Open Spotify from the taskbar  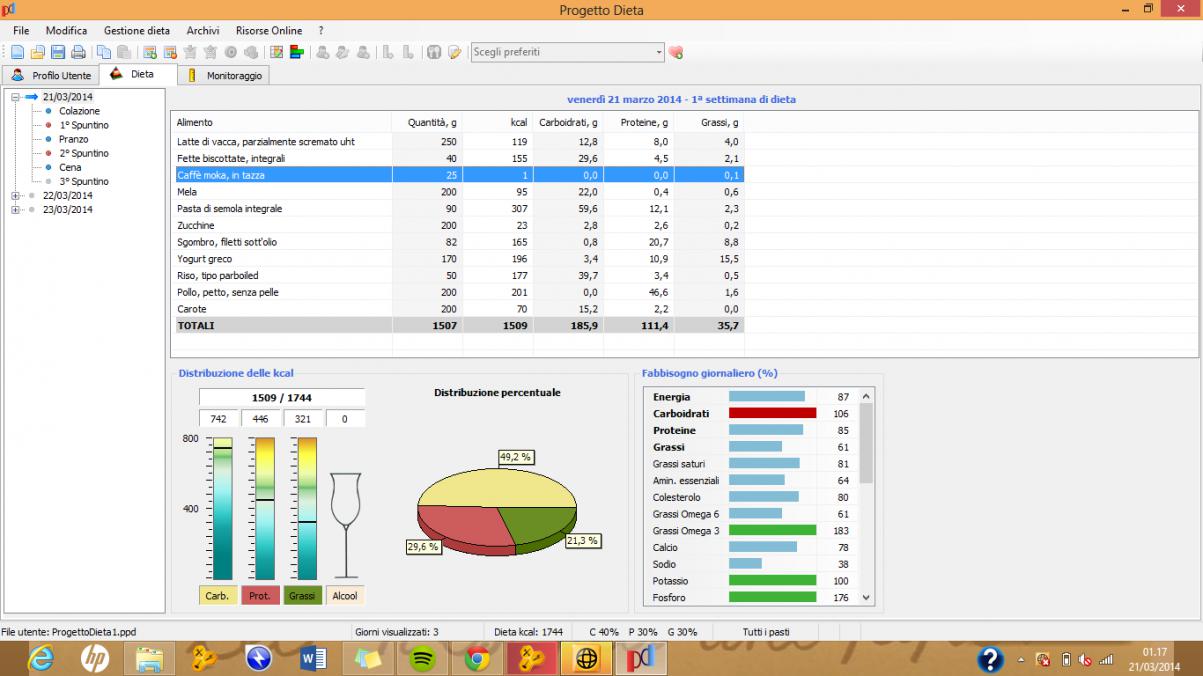coord(423,659)
